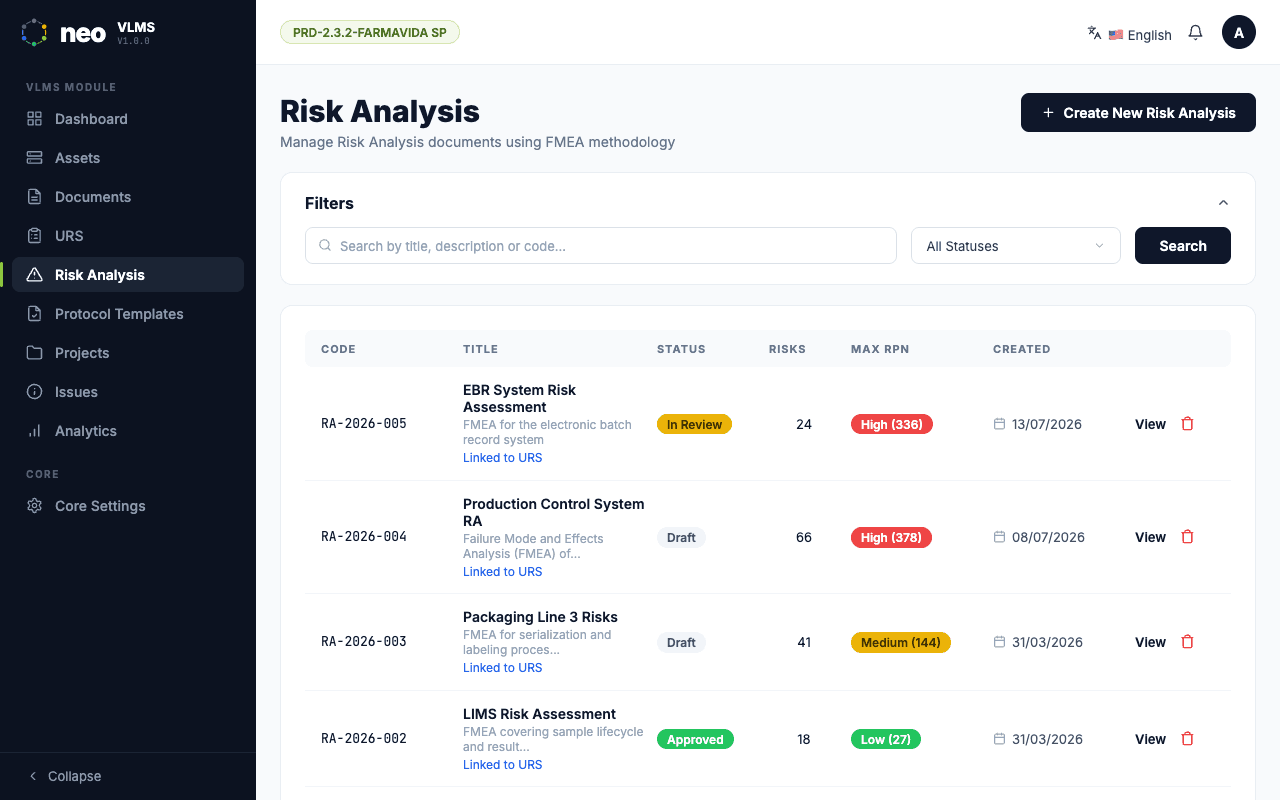The width and height of the screenshot is (1280, 800).
Task: Click the Dashboard grid icon in sidebar
Action: pyautogui.click(x=34, y=119)
